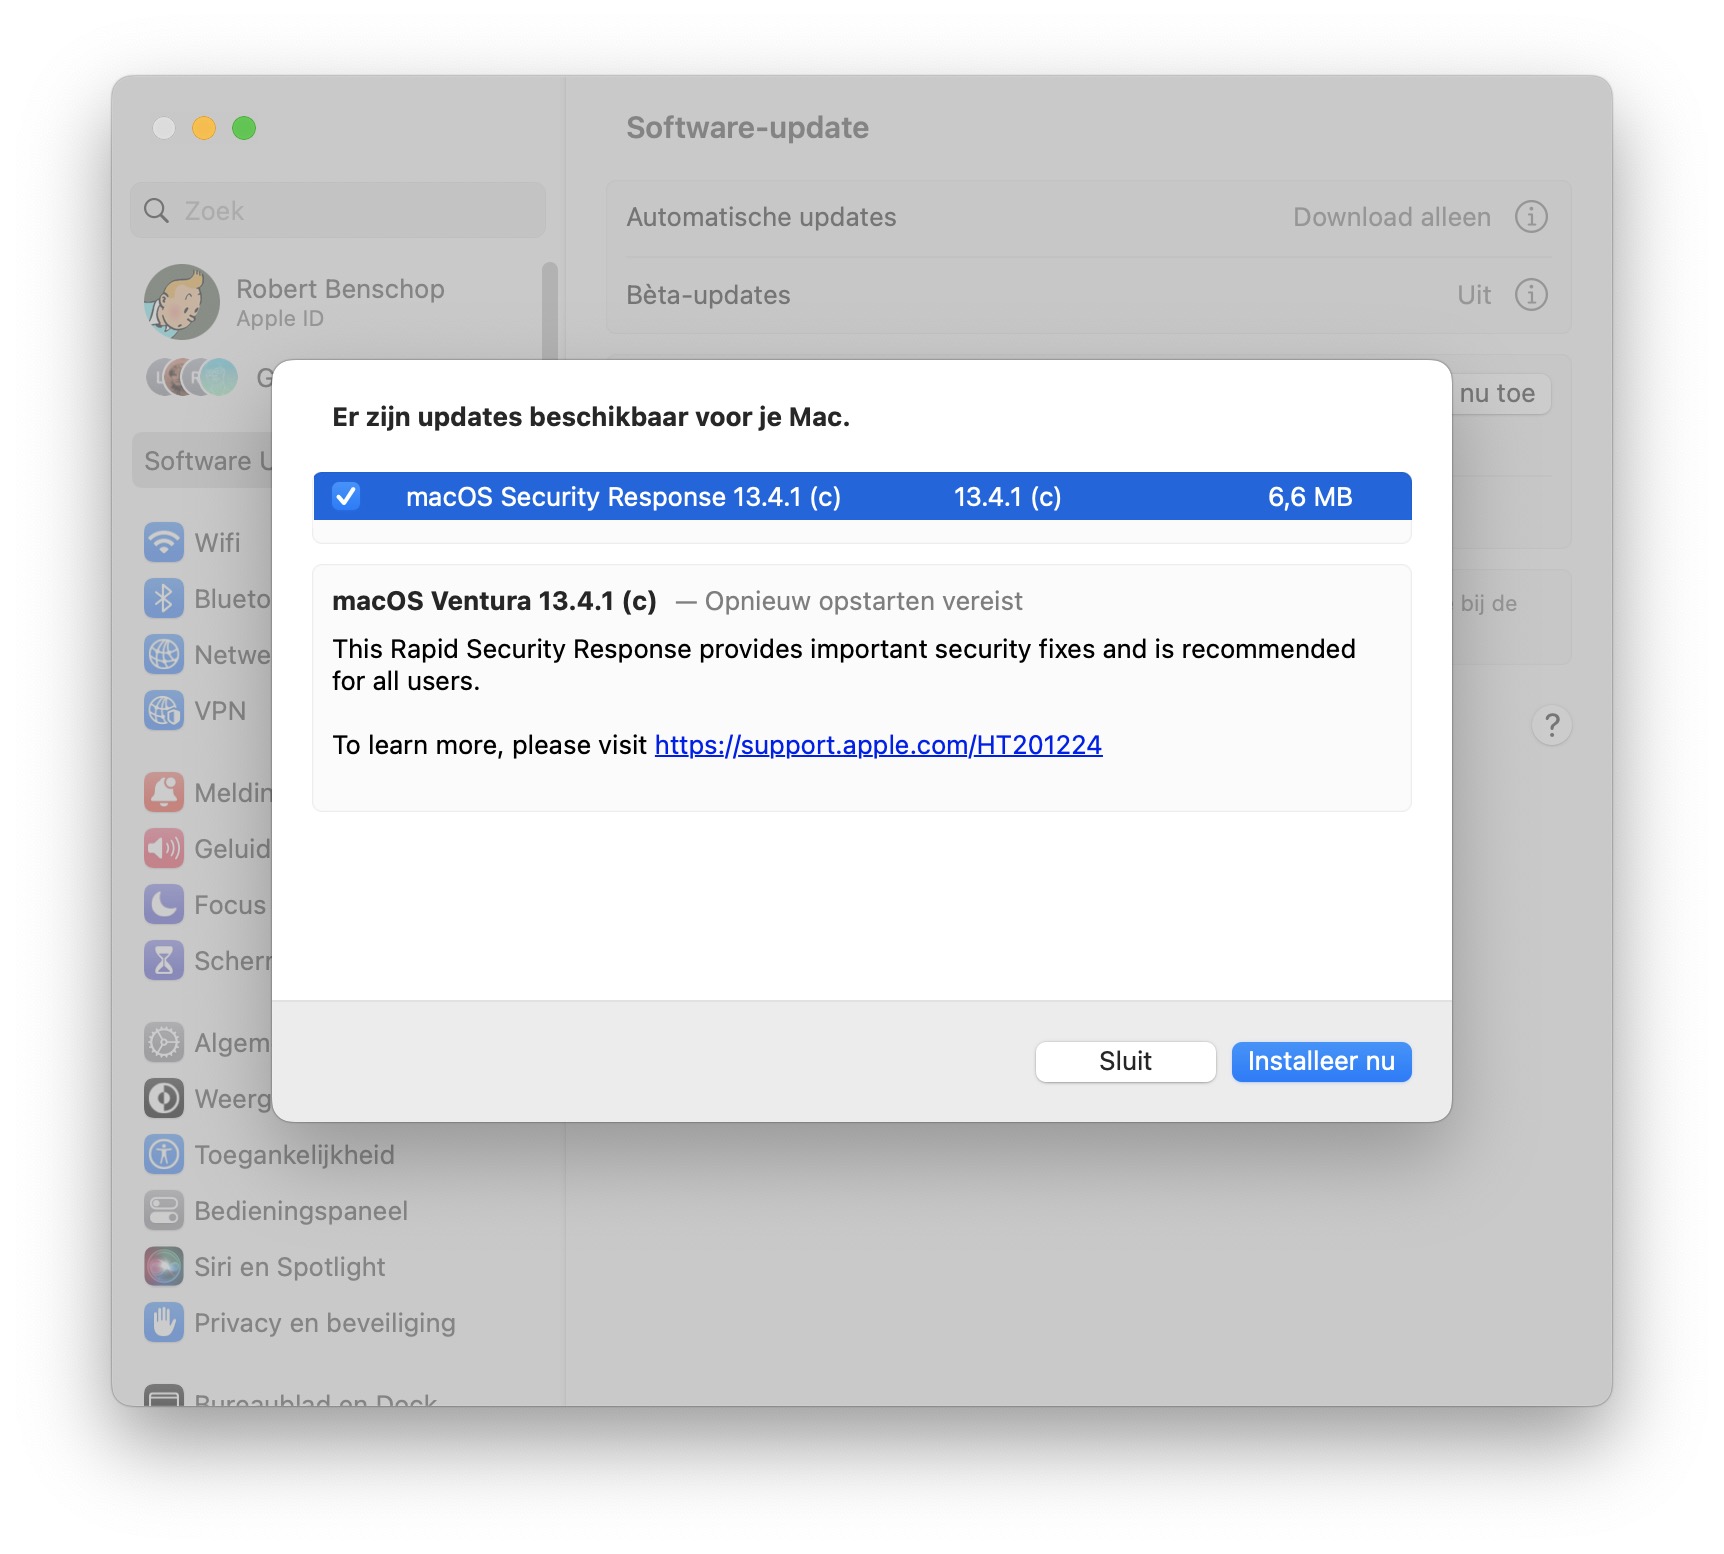The image size is (1724, 1554).
Task: Click the Zoek search field
Action: point(338,211)
